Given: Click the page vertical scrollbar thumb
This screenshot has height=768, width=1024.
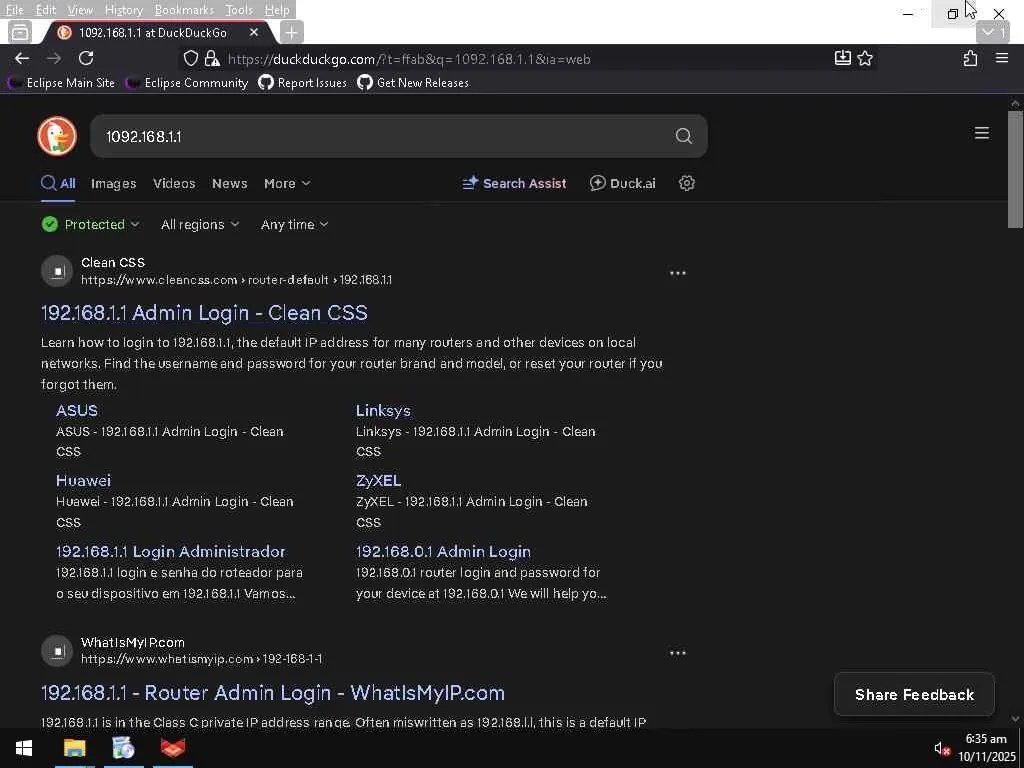Looking at the screenshot, I should tap(1015, 170).
